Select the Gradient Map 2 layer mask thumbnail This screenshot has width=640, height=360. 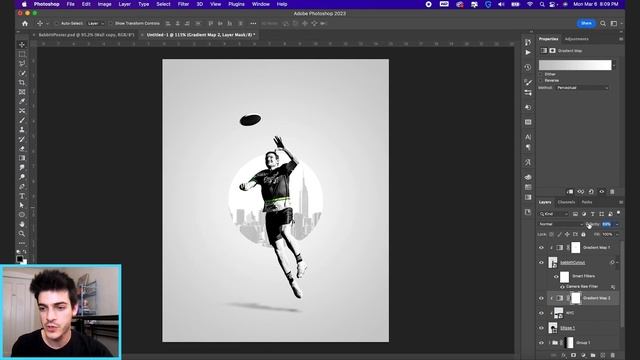click(x=576, y=298)
